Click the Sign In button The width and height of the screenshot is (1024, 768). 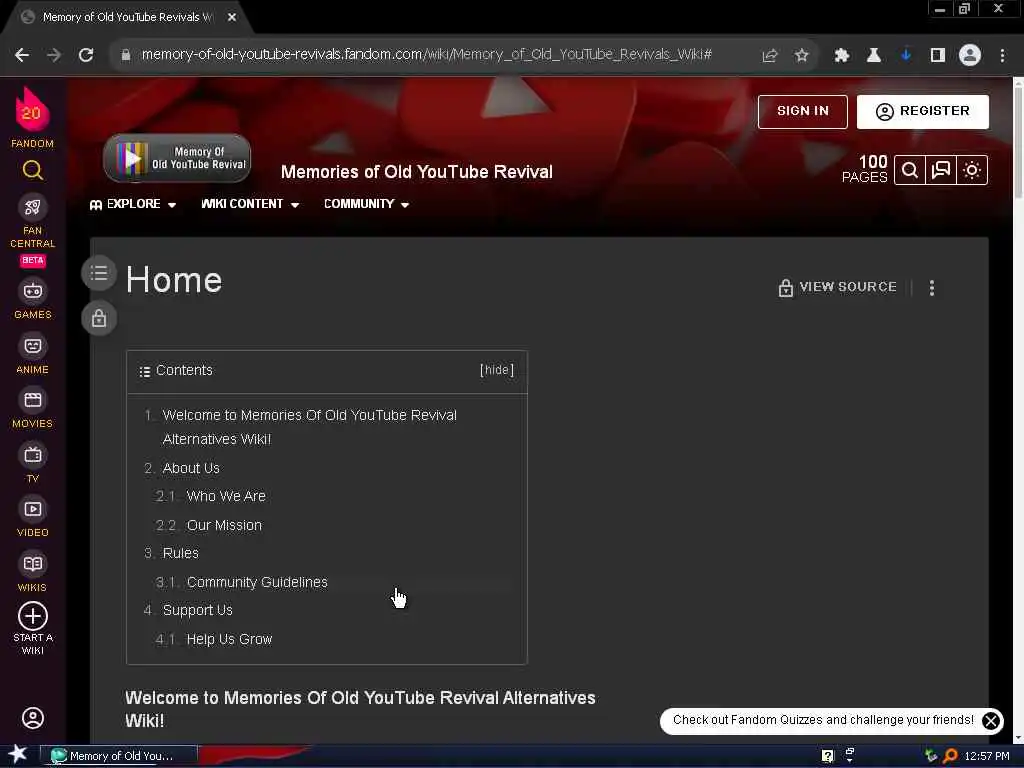tap(803, 112)
